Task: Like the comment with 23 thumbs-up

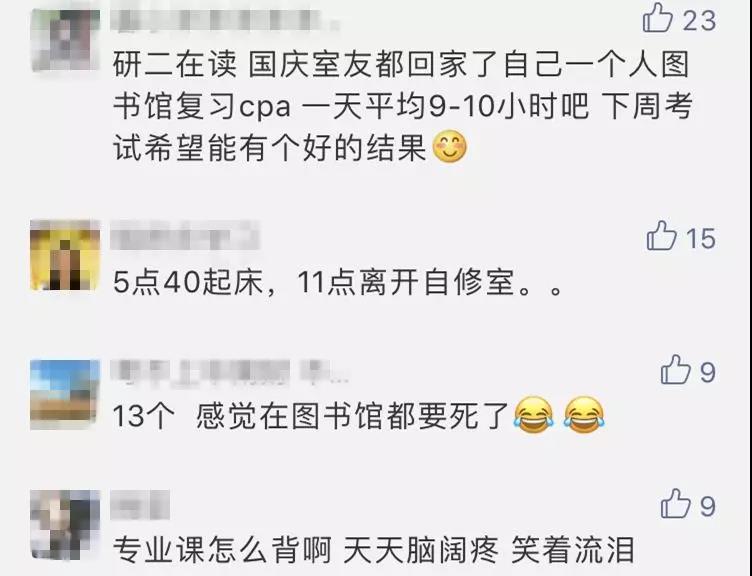Action: (658, 18)
